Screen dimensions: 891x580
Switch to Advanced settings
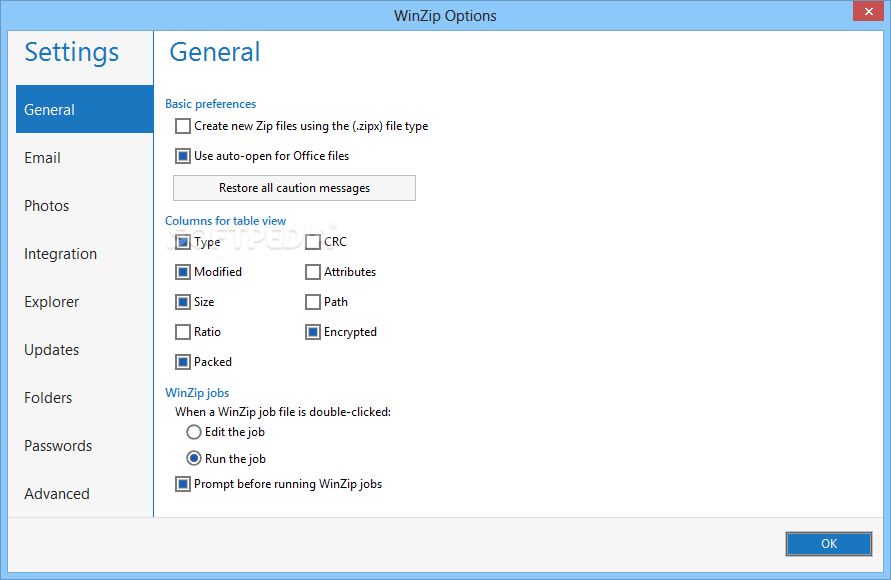pyautogui.click(x=85, y=494)
